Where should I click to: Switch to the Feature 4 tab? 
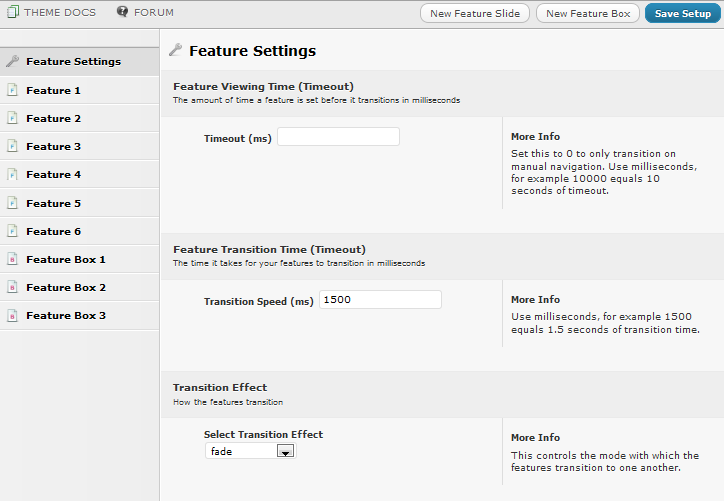pyautogui.click(x=79, y=174)
